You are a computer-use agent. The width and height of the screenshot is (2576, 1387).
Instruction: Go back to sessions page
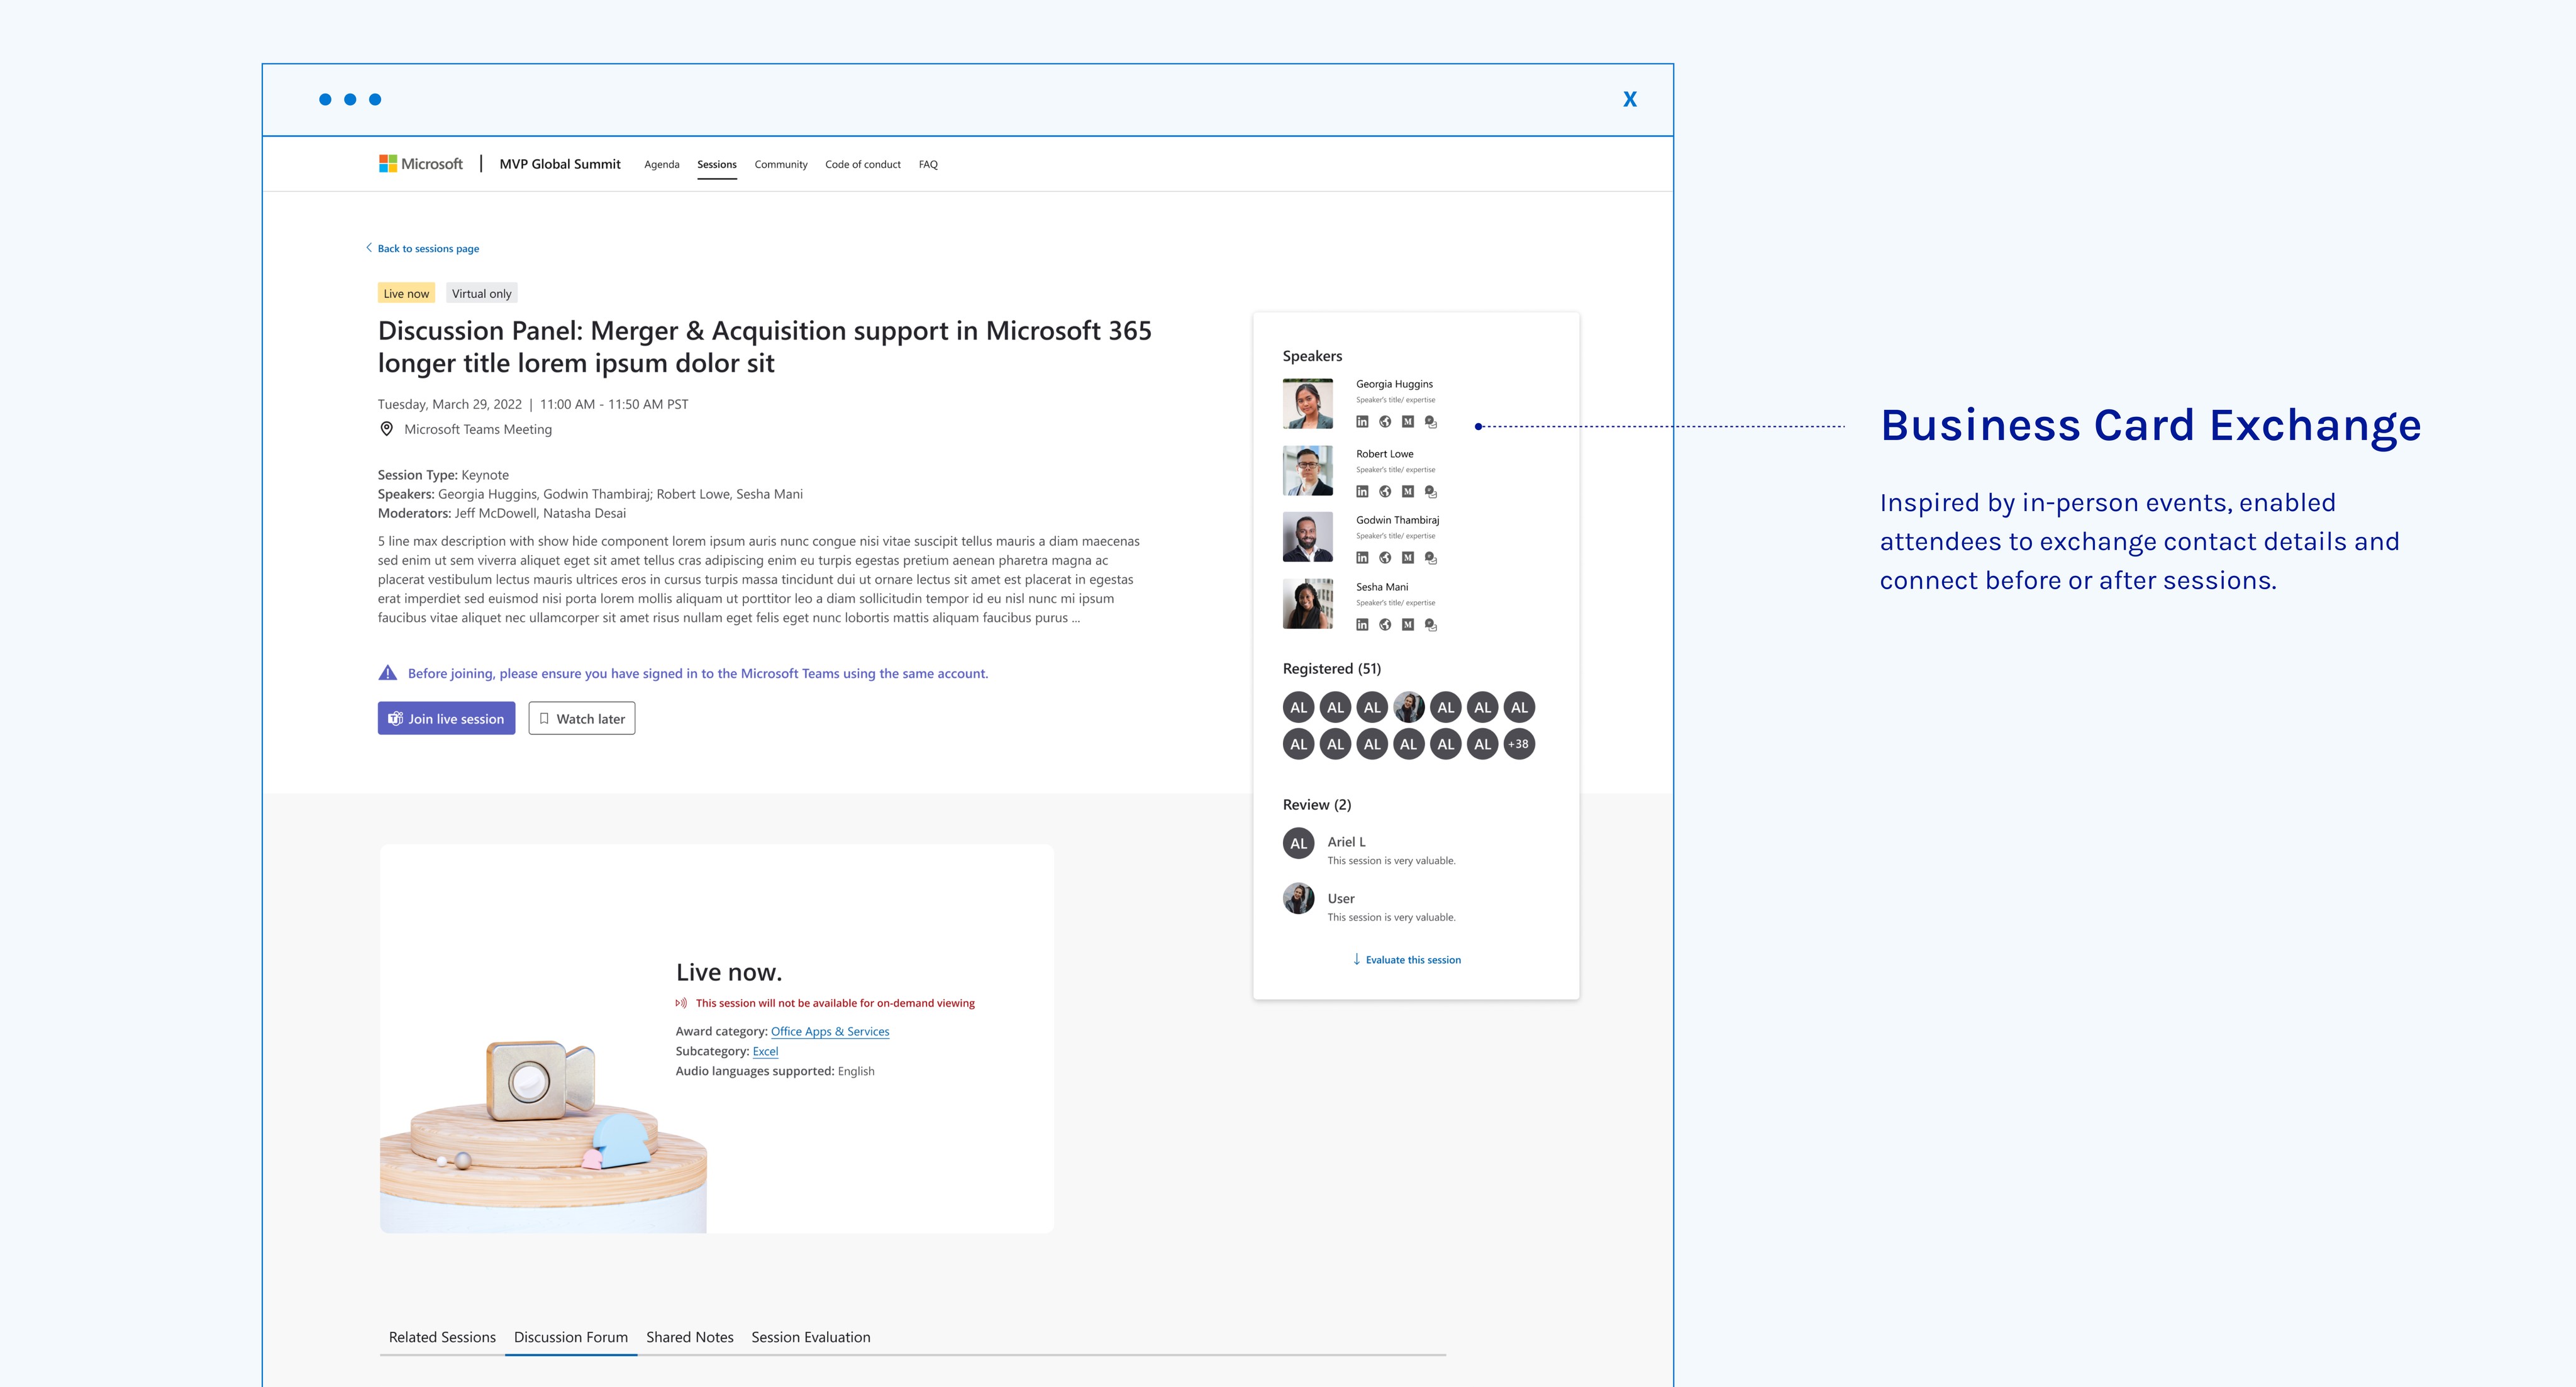427,248
